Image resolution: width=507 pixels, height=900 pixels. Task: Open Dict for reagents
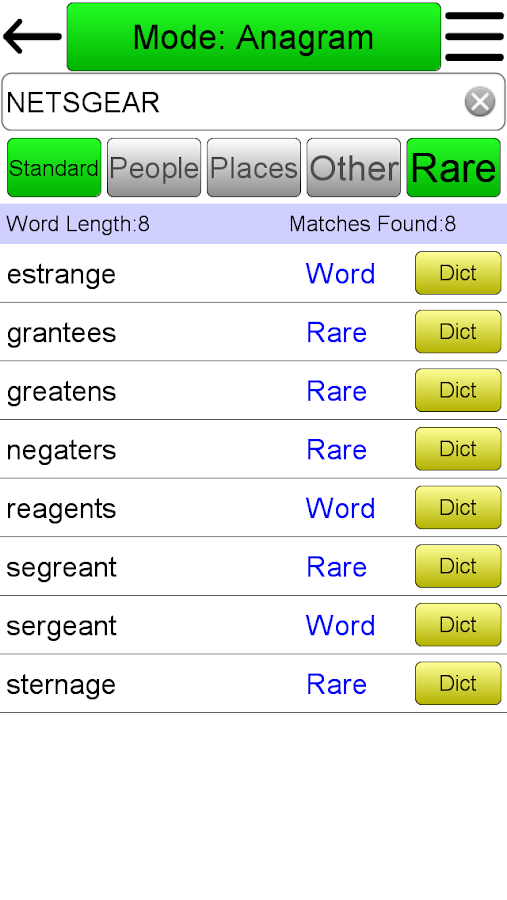(458, 507)
